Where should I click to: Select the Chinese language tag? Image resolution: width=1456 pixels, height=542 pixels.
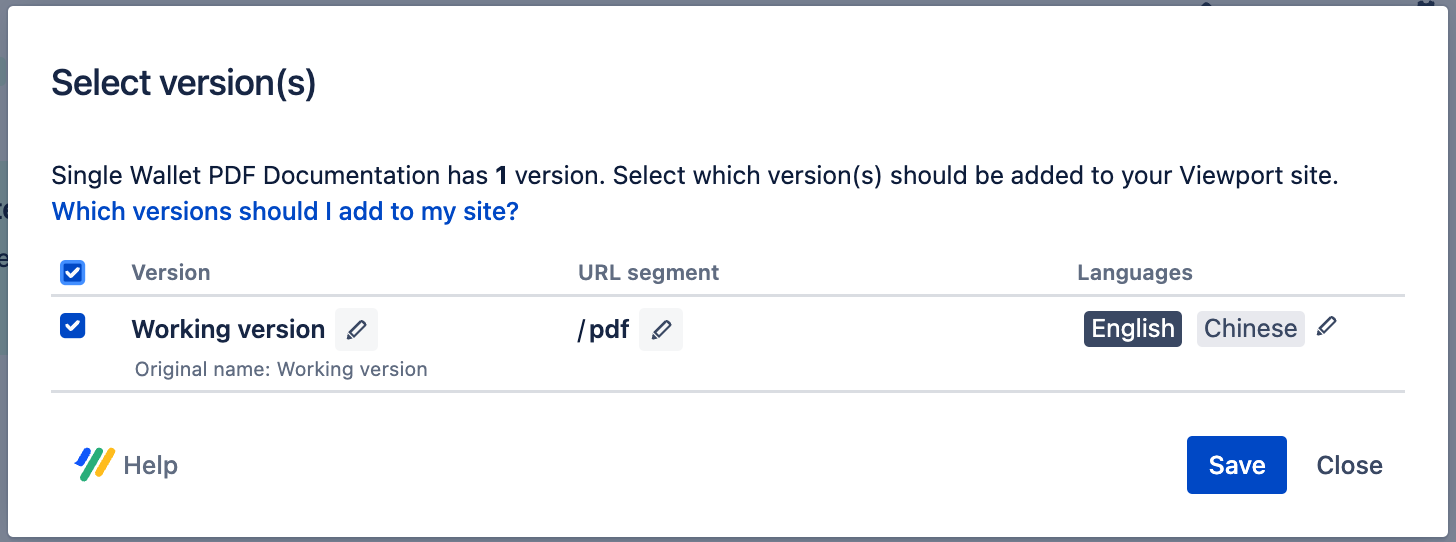click(1250, 329)
